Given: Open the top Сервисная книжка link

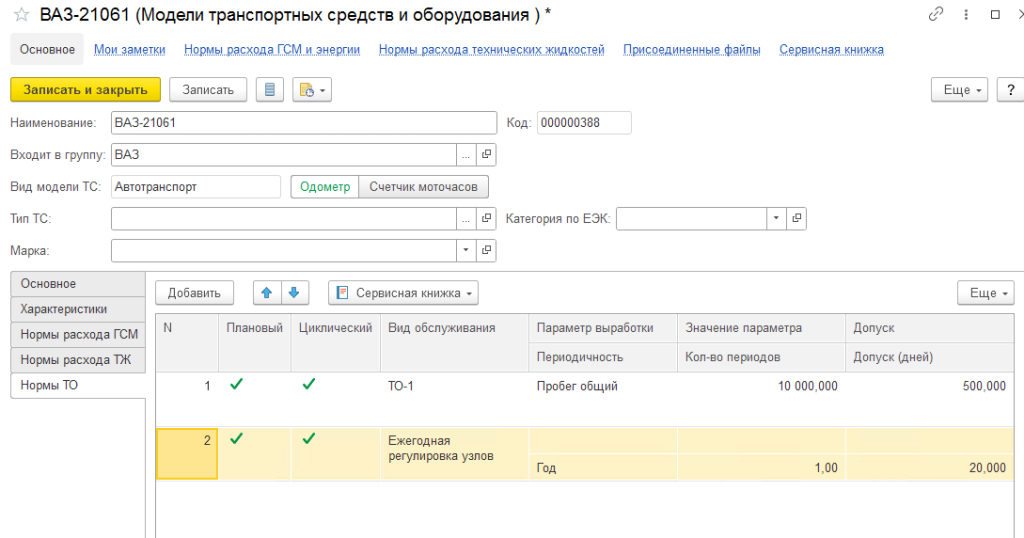Looking at the screenshot, I should point(831,50).
